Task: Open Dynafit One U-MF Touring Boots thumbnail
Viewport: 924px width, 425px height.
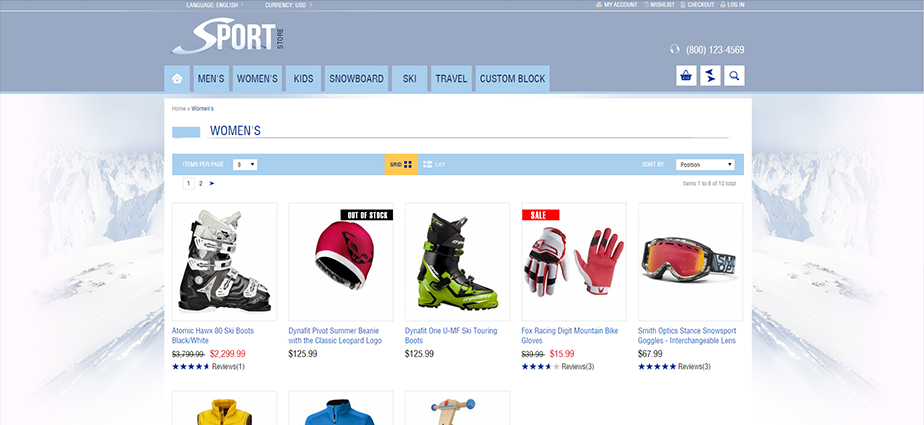Action: pos(457,262)
